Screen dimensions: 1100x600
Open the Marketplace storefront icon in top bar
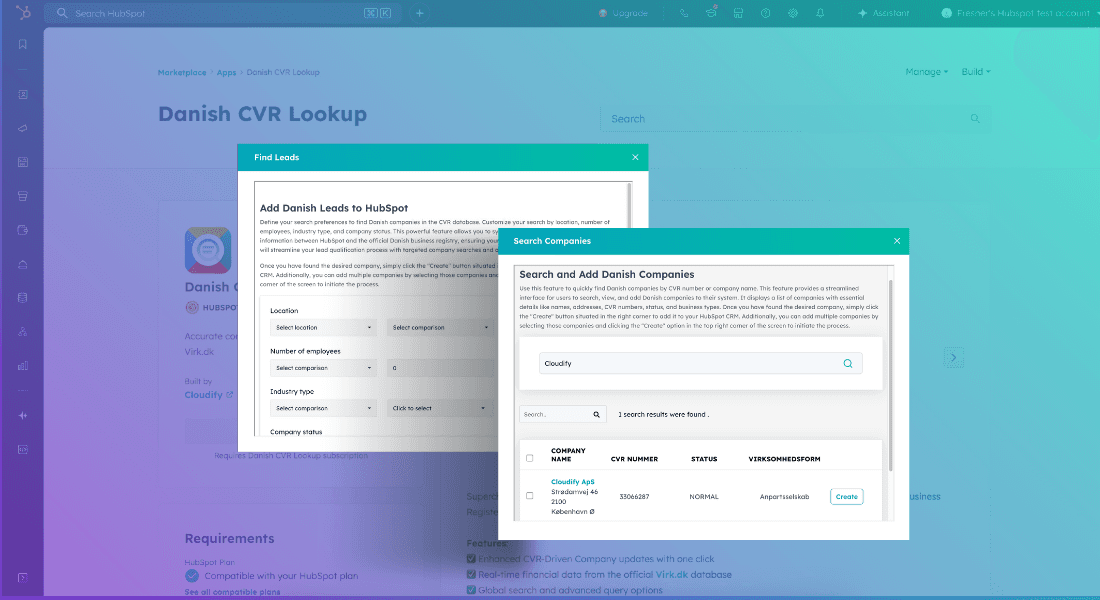[738, 13]
